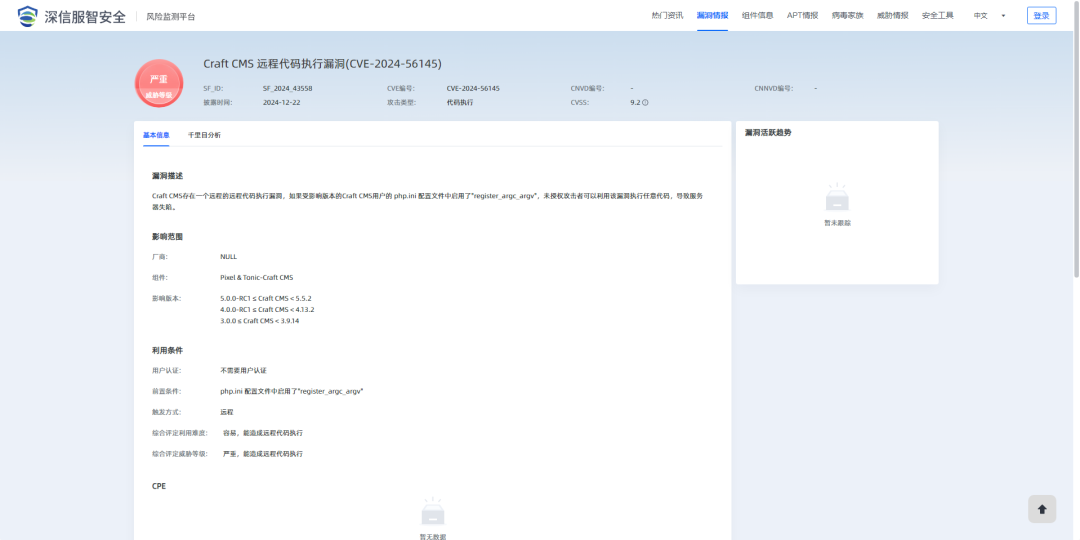Click the 利用条件 heading

[x=167, y=350]
